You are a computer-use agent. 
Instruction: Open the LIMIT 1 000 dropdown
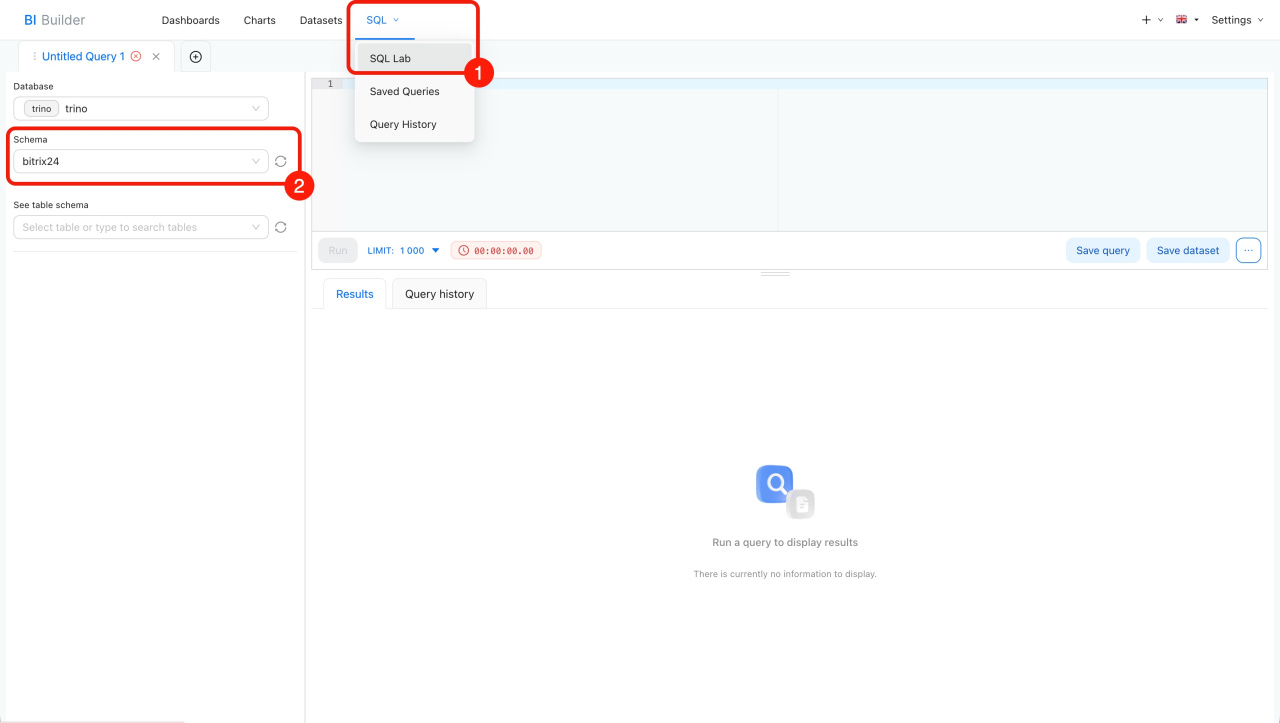point(404,250)
